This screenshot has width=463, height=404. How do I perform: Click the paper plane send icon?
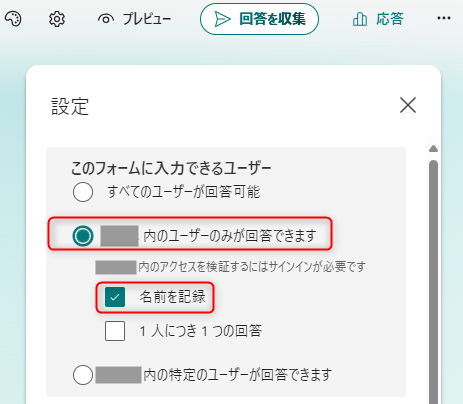(x=222, y=19)
